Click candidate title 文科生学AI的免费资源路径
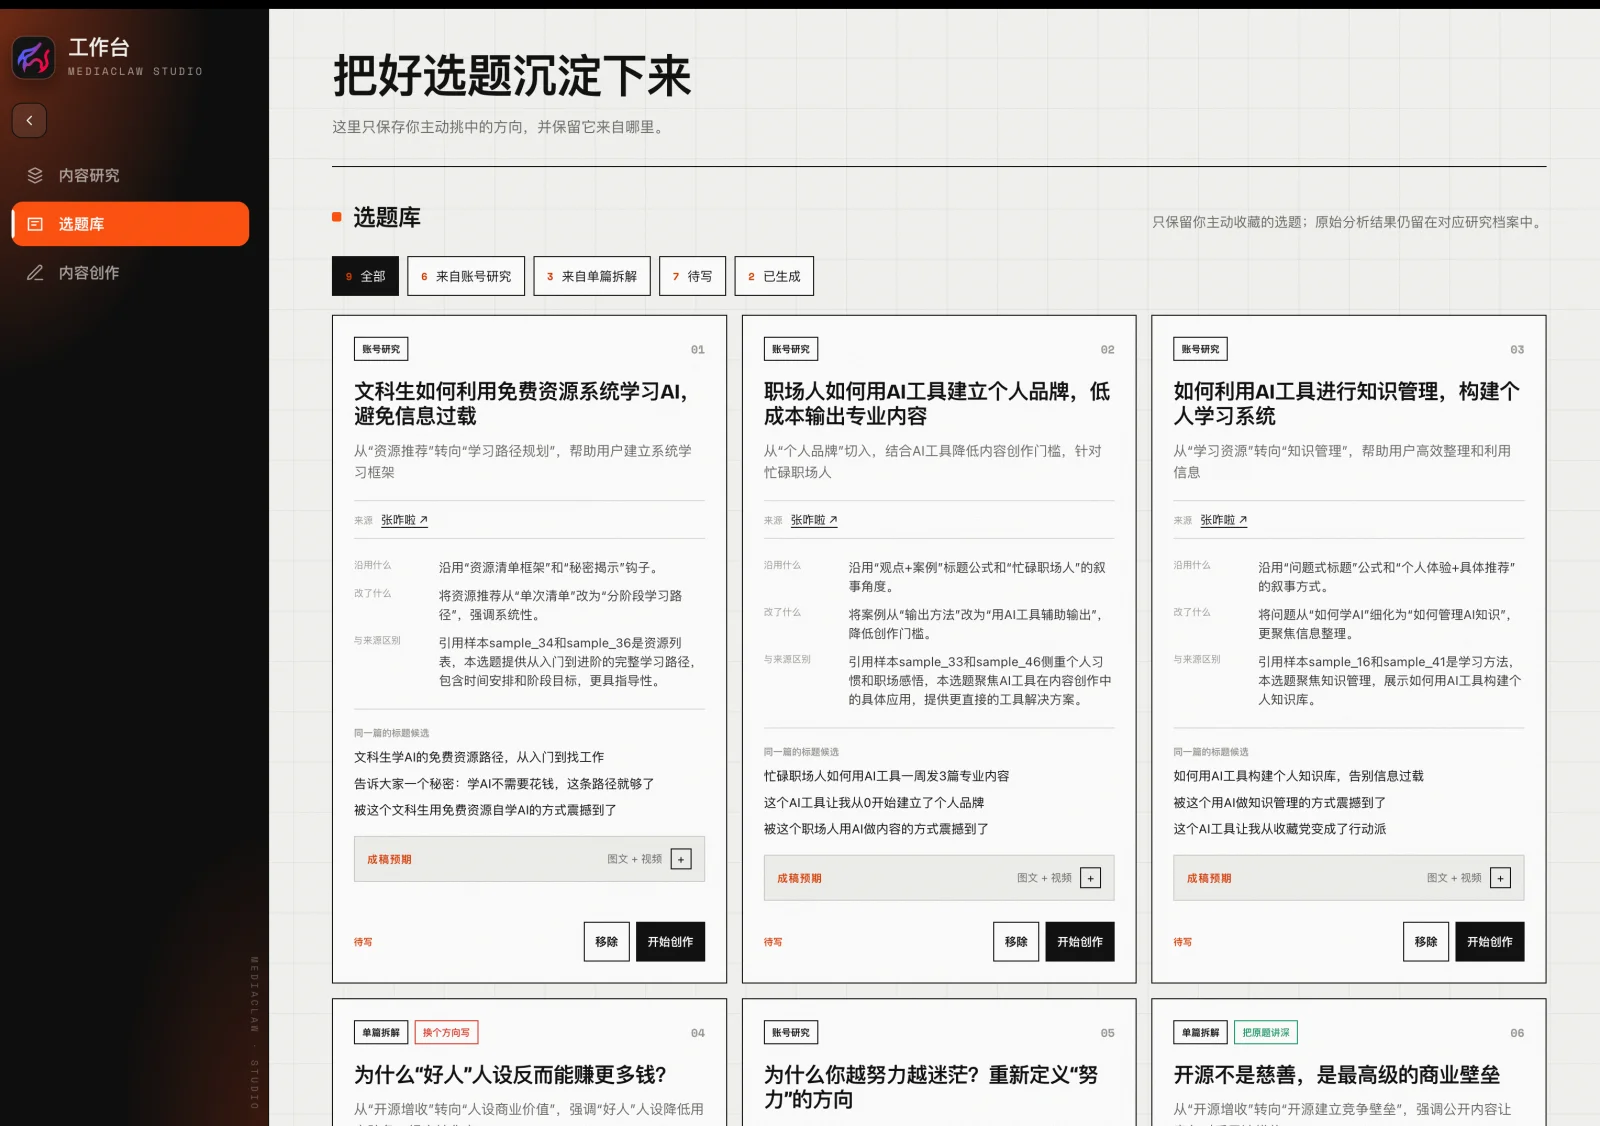This screenshot has width=1600, height=1126. 479,757
